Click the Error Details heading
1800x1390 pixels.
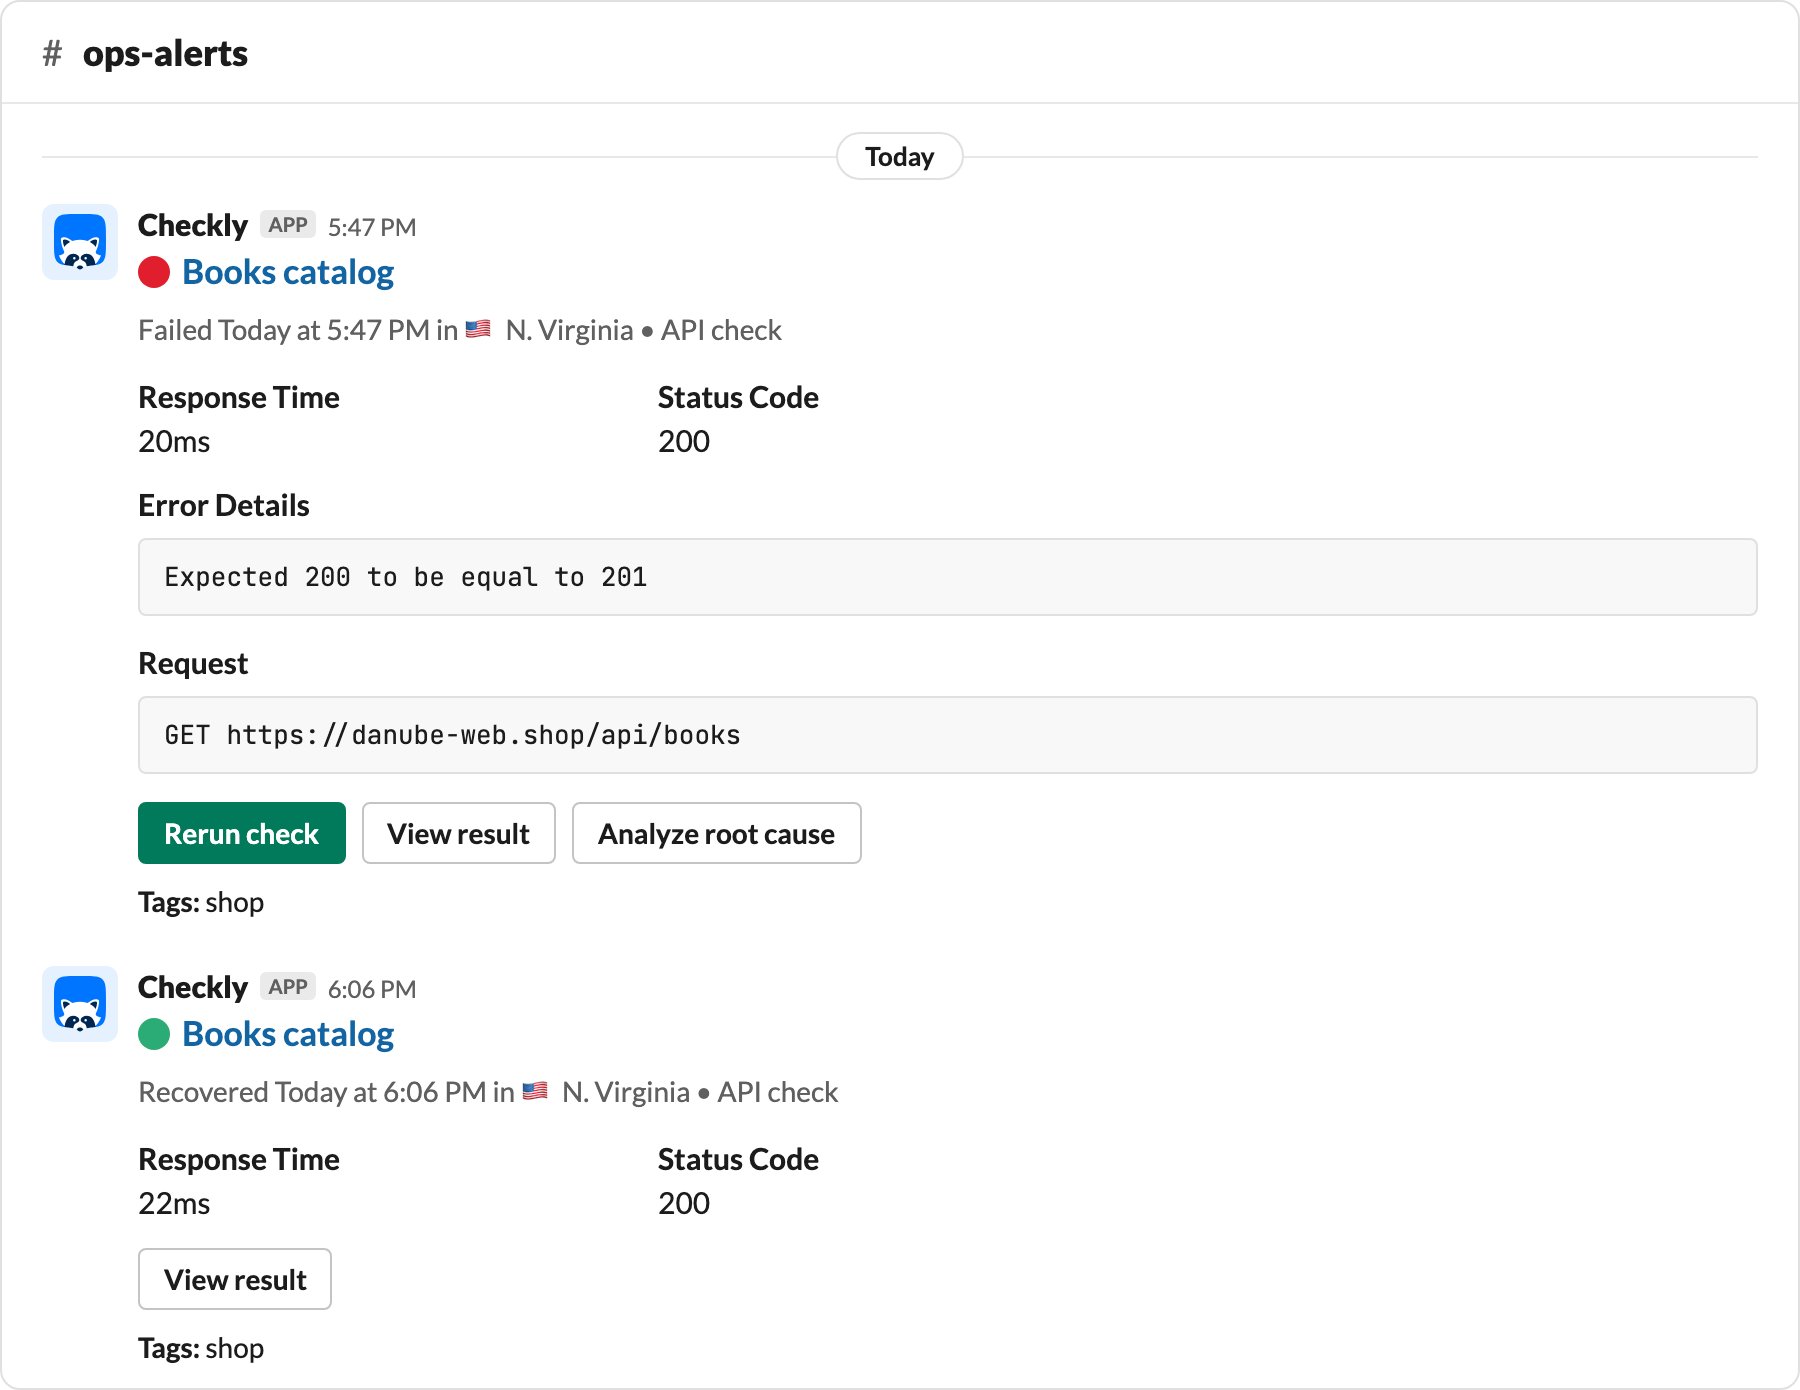(224, 505)
